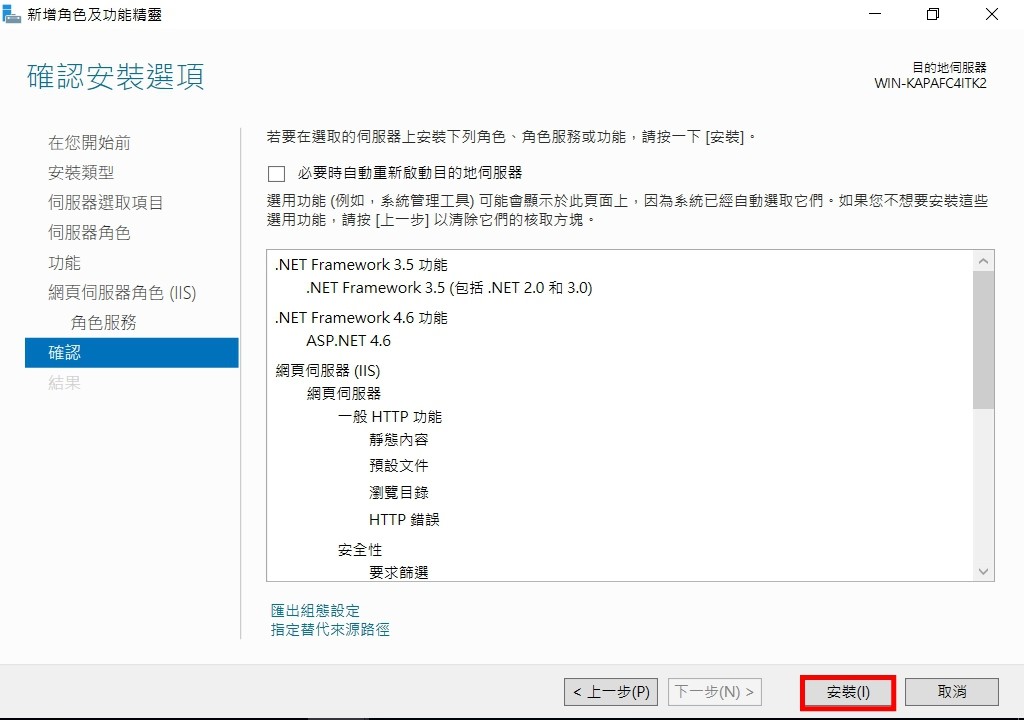Image resolution: width=1024 pixels, height=720 pixels.
Task: Maximize the wizard window
Action: tap(933, 14)
